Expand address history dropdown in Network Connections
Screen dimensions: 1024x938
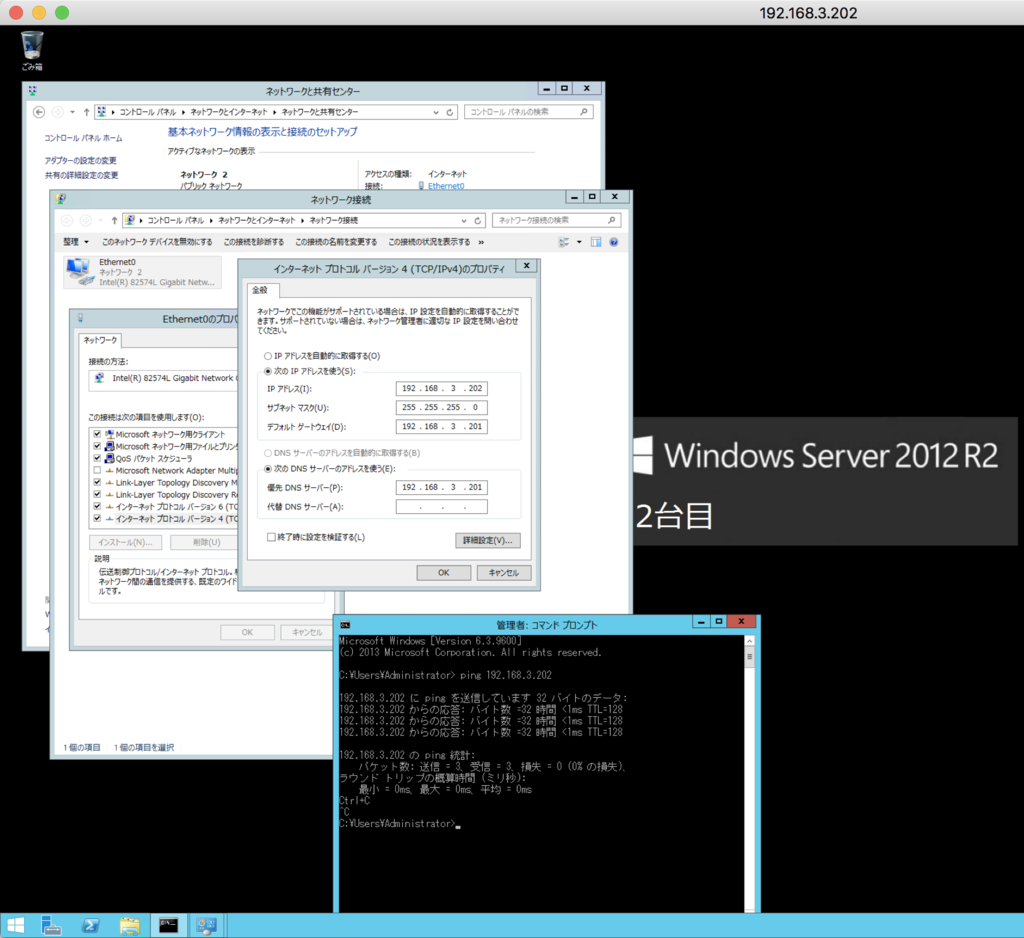tap(464, 221)
